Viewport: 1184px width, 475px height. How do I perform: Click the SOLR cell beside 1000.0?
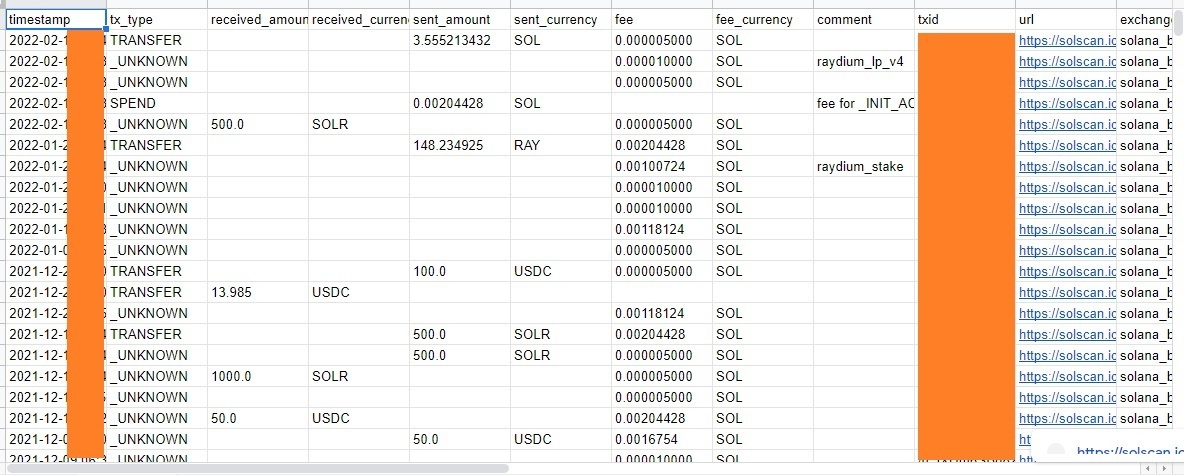pyautogui.click(x=359, y=376)
